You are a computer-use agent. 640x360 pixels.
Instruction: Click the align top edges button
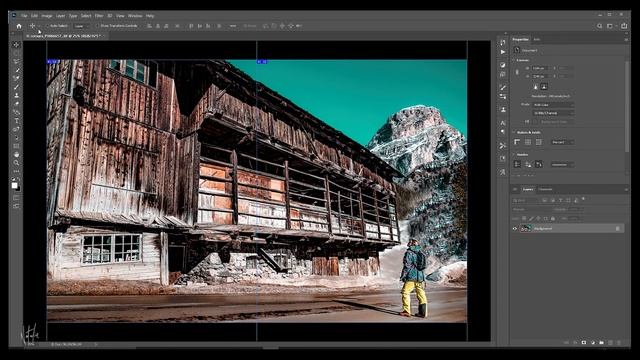(191, 26)
